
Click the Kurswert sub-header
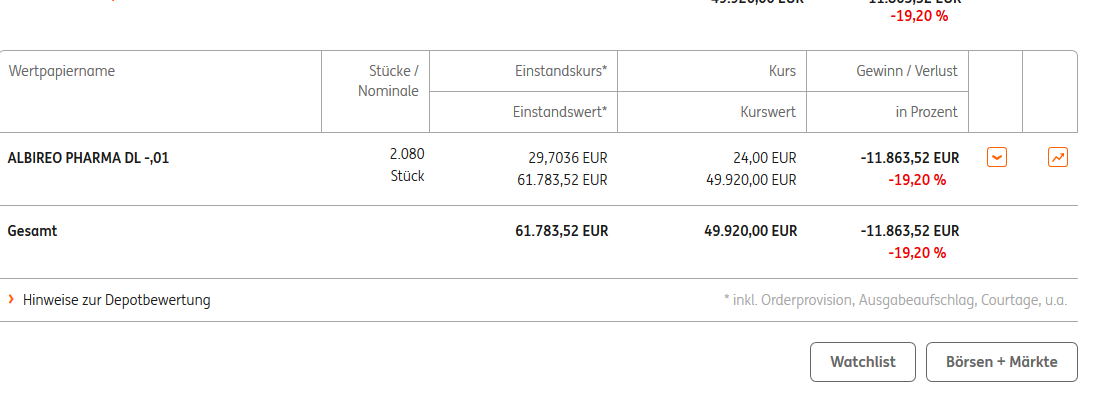point(768,112)
